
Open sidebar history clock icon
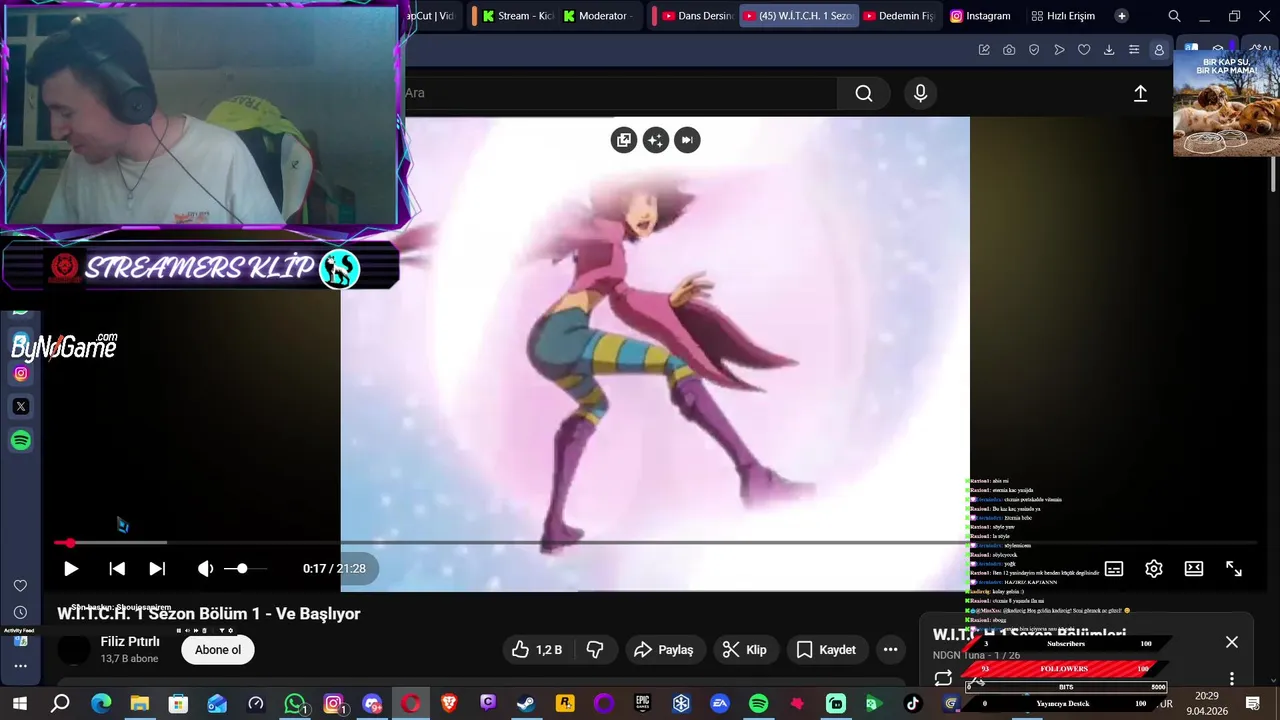(x=20, y=612)
